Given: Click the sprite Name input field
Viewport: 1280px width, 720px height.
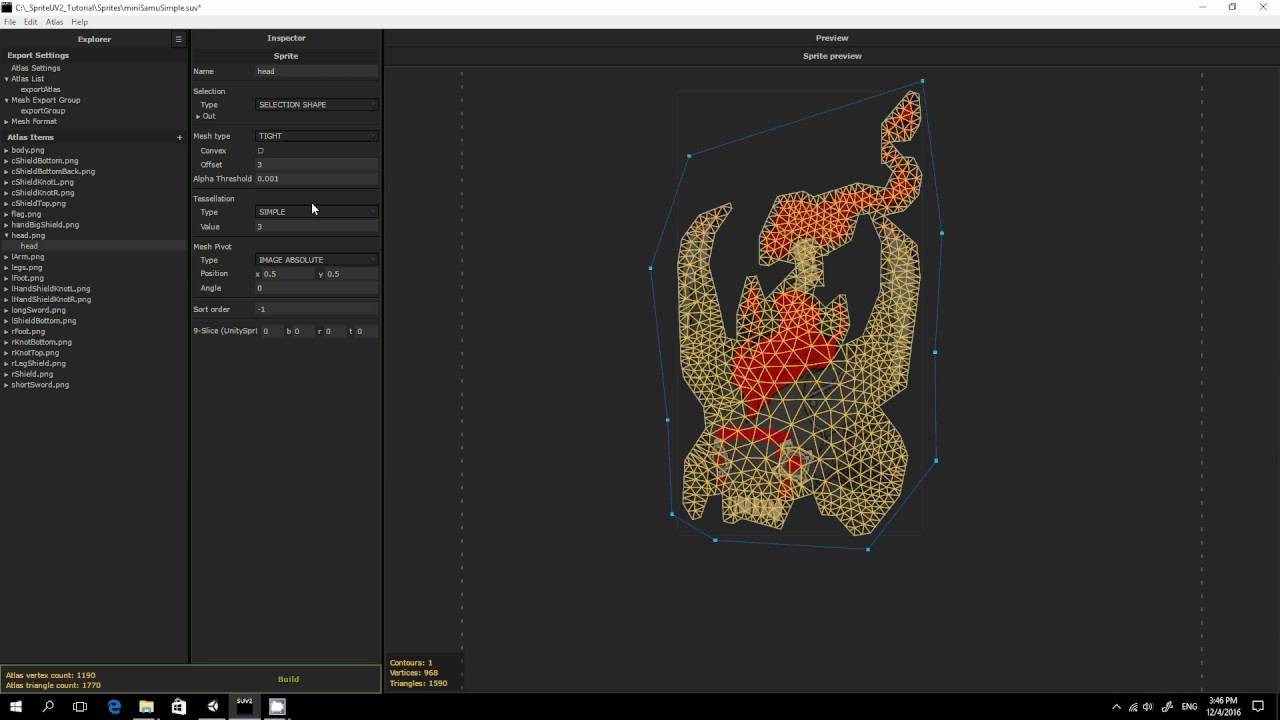Looking at the screenshot, I should point(315,71).
